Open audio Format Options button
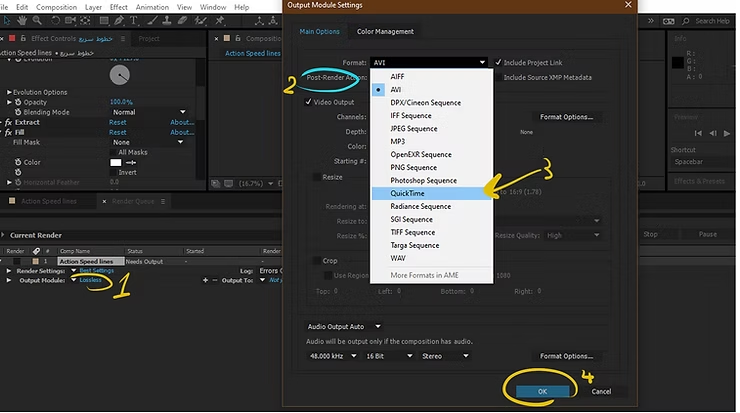 [566, 356]
